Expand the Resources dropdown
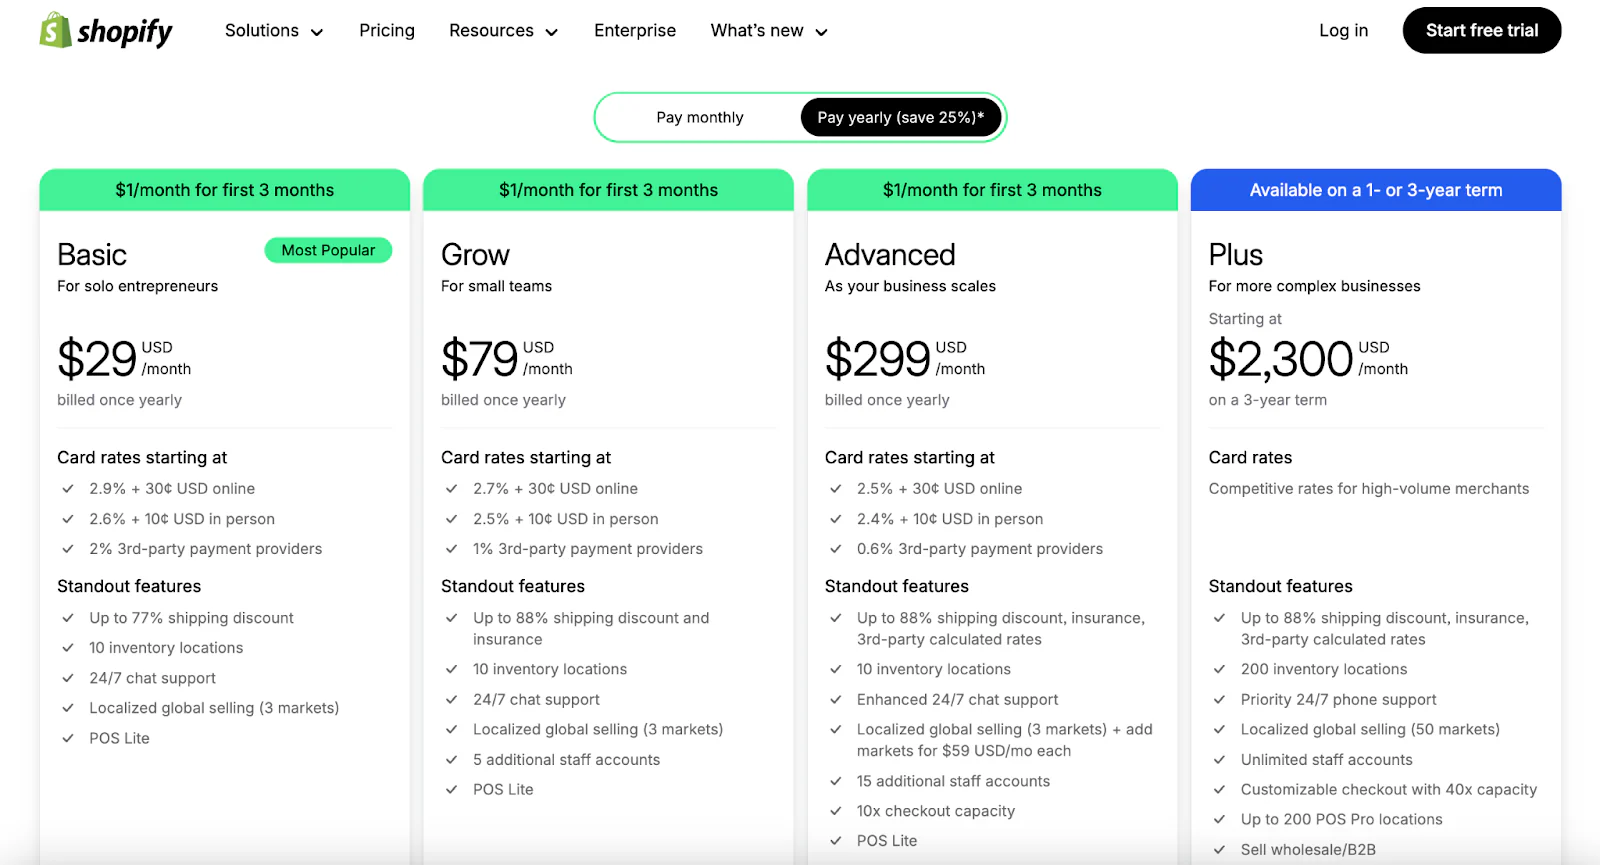 point(503,30)
